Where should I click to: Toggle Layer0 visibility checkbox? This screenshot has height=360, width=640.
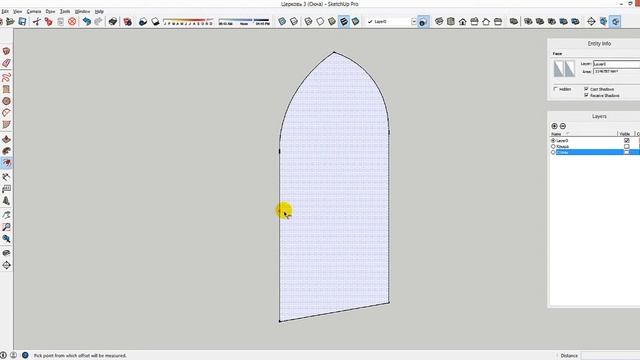[627, 140]
